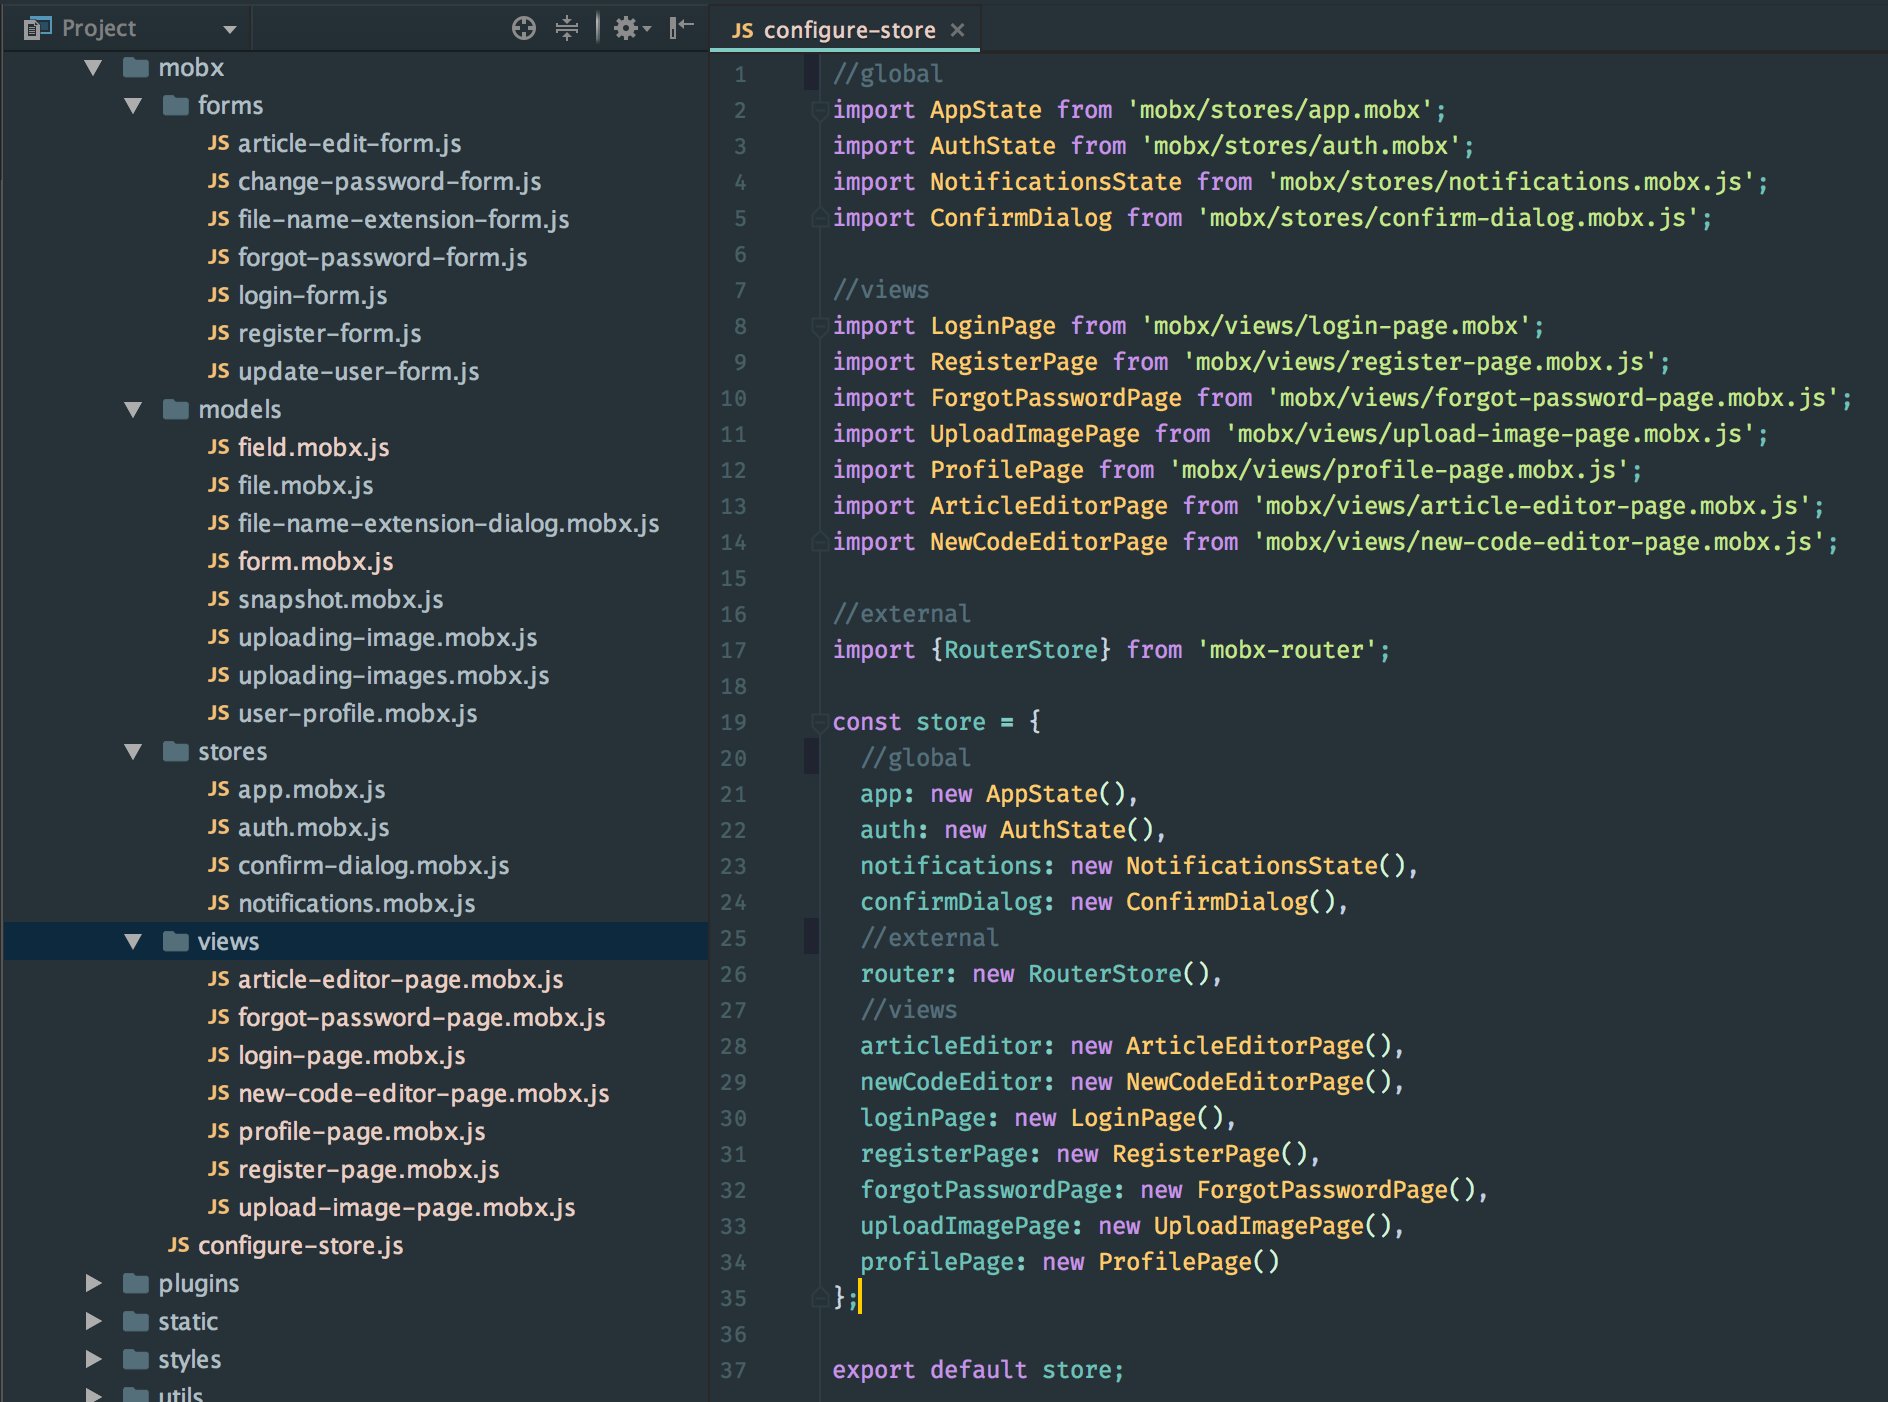Open article-editor-page.mobx.js
The image size is (1888, 1402).
point(400,979)
